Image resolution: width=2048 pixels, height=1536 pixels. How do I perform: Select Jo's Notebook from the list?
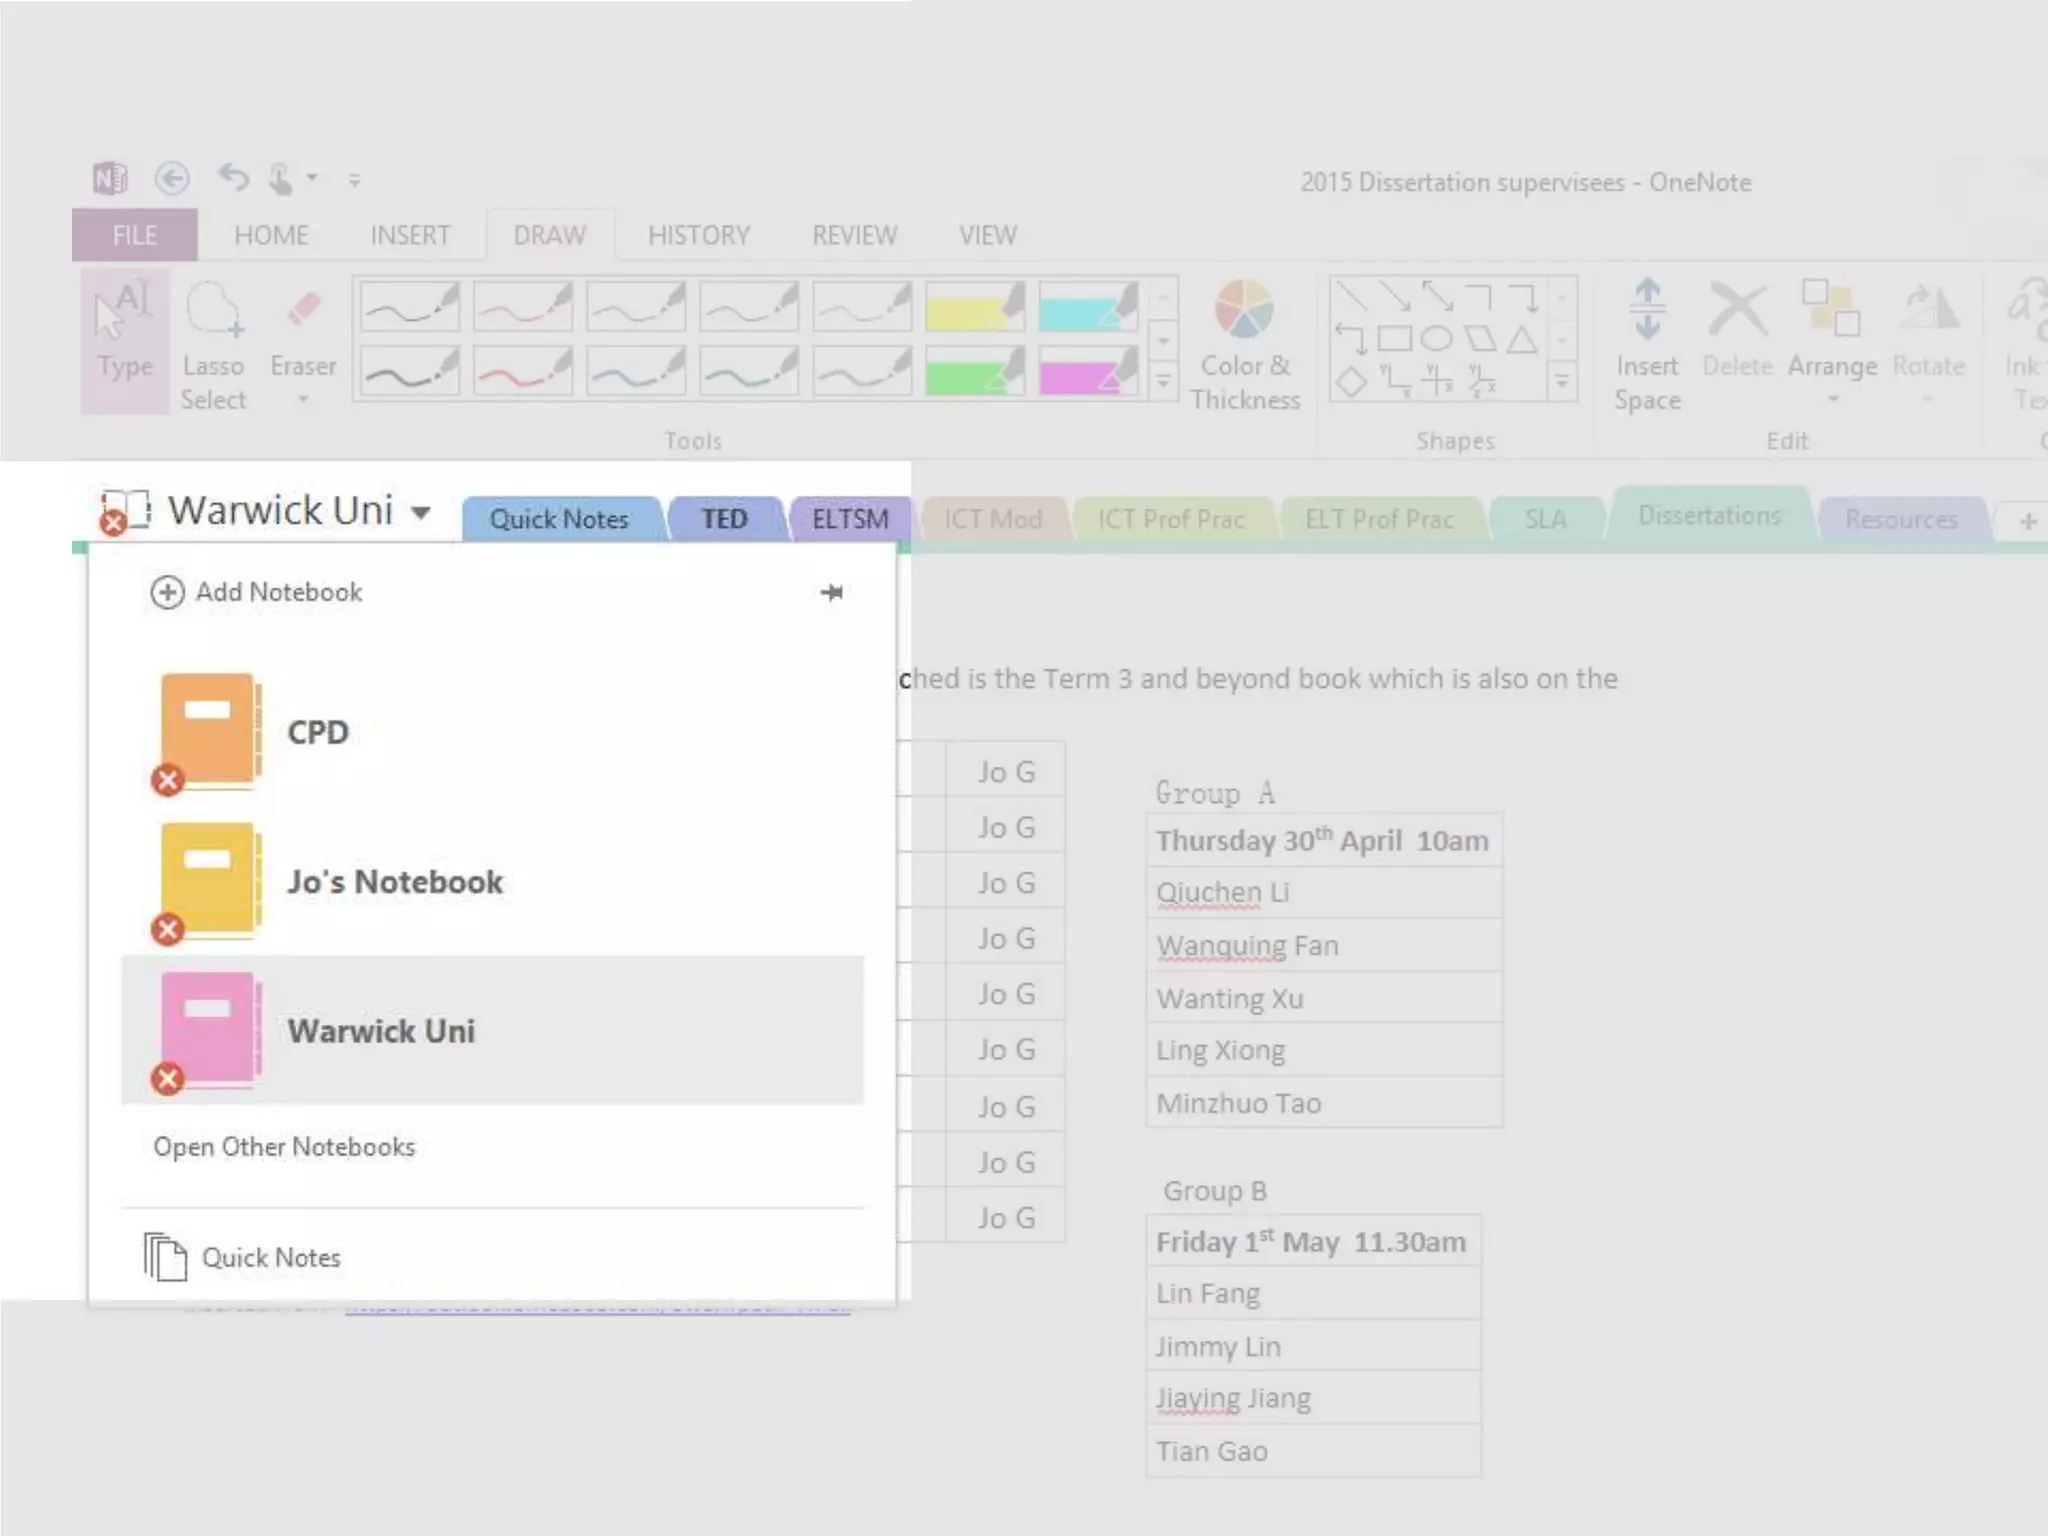pyautogui.click(x=394, y=882)
